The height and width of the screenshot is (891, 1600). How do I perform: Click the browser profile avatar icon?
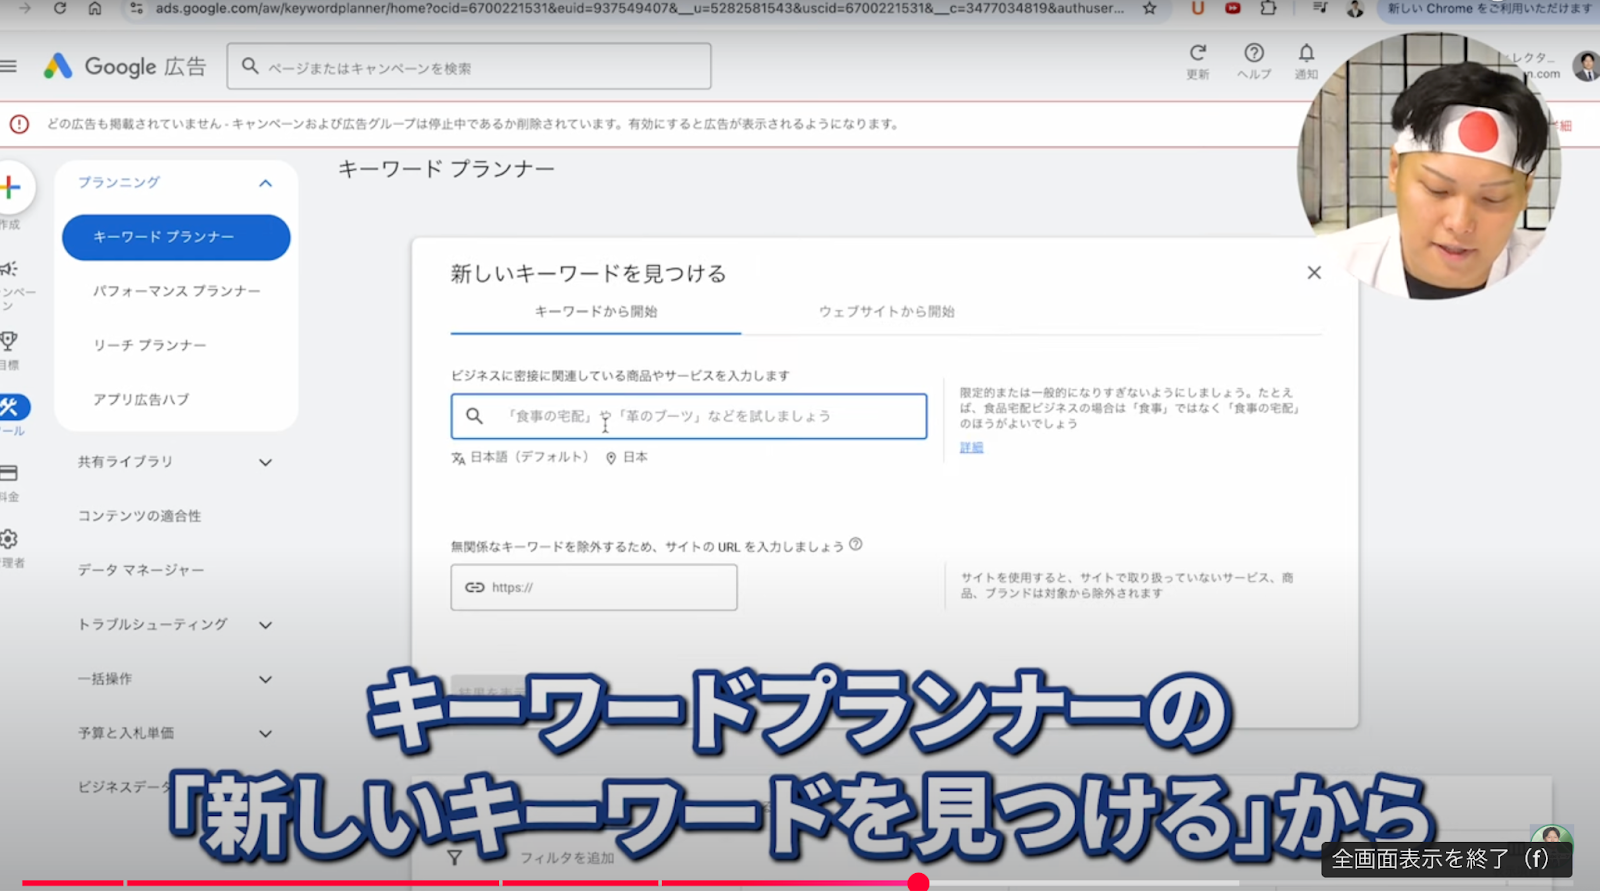(x=1355, y=8)
